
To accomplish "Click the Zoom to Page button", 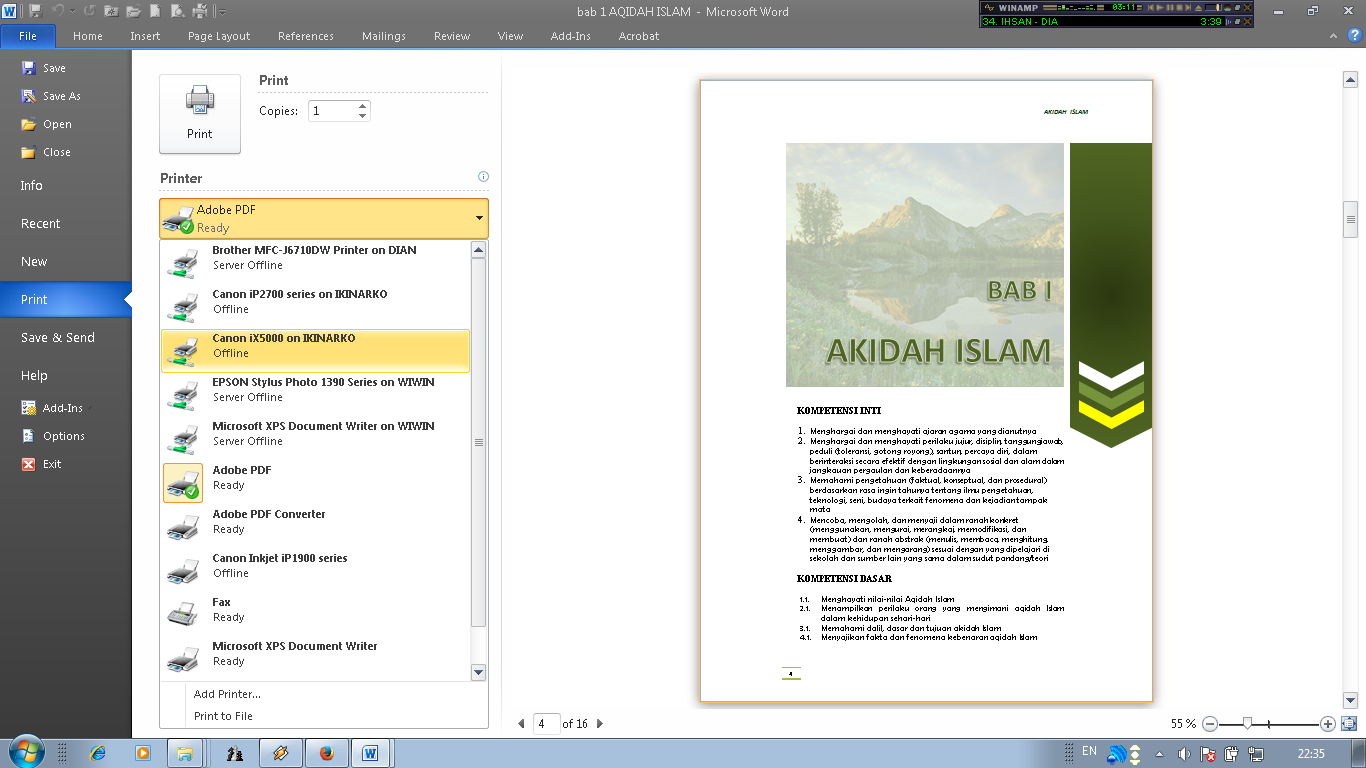I will click(1349, 724).
